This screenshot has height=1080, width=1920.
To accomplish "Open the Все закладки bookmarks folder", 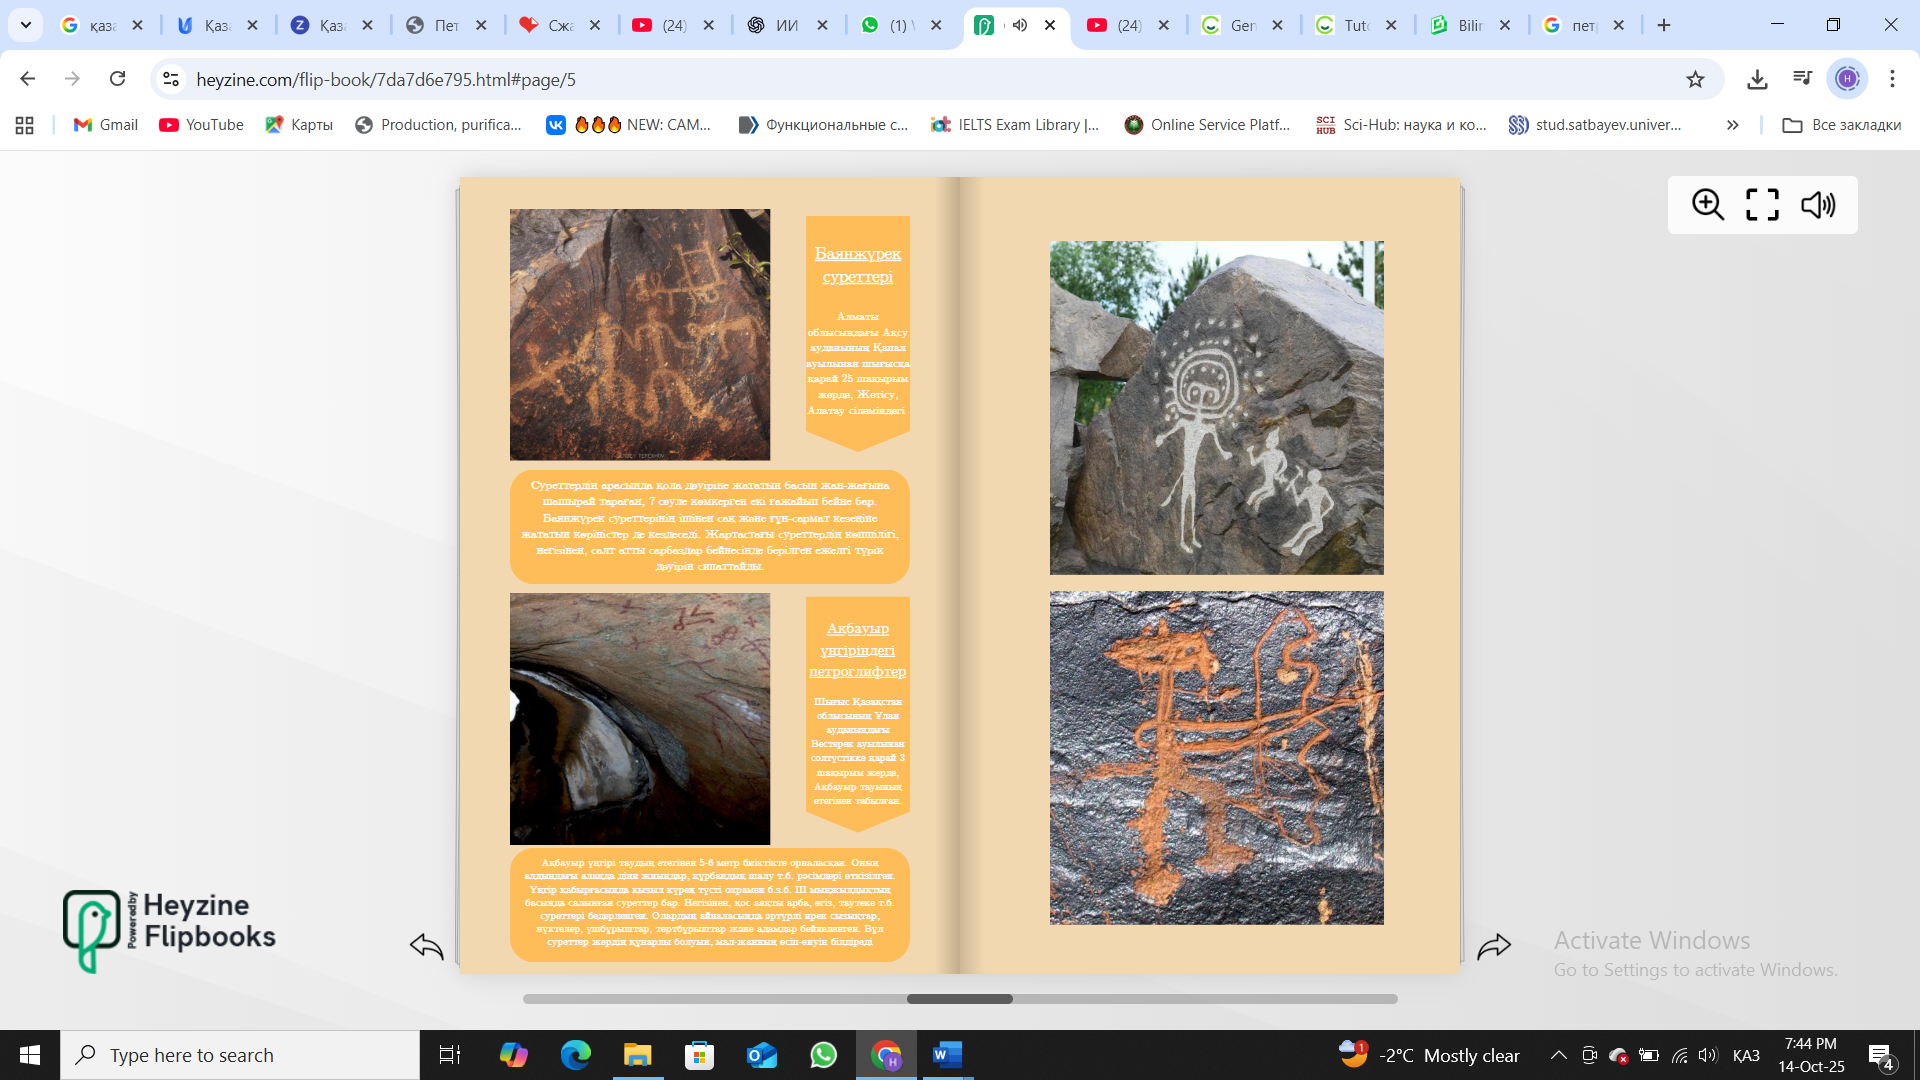I will point(1841,125).
